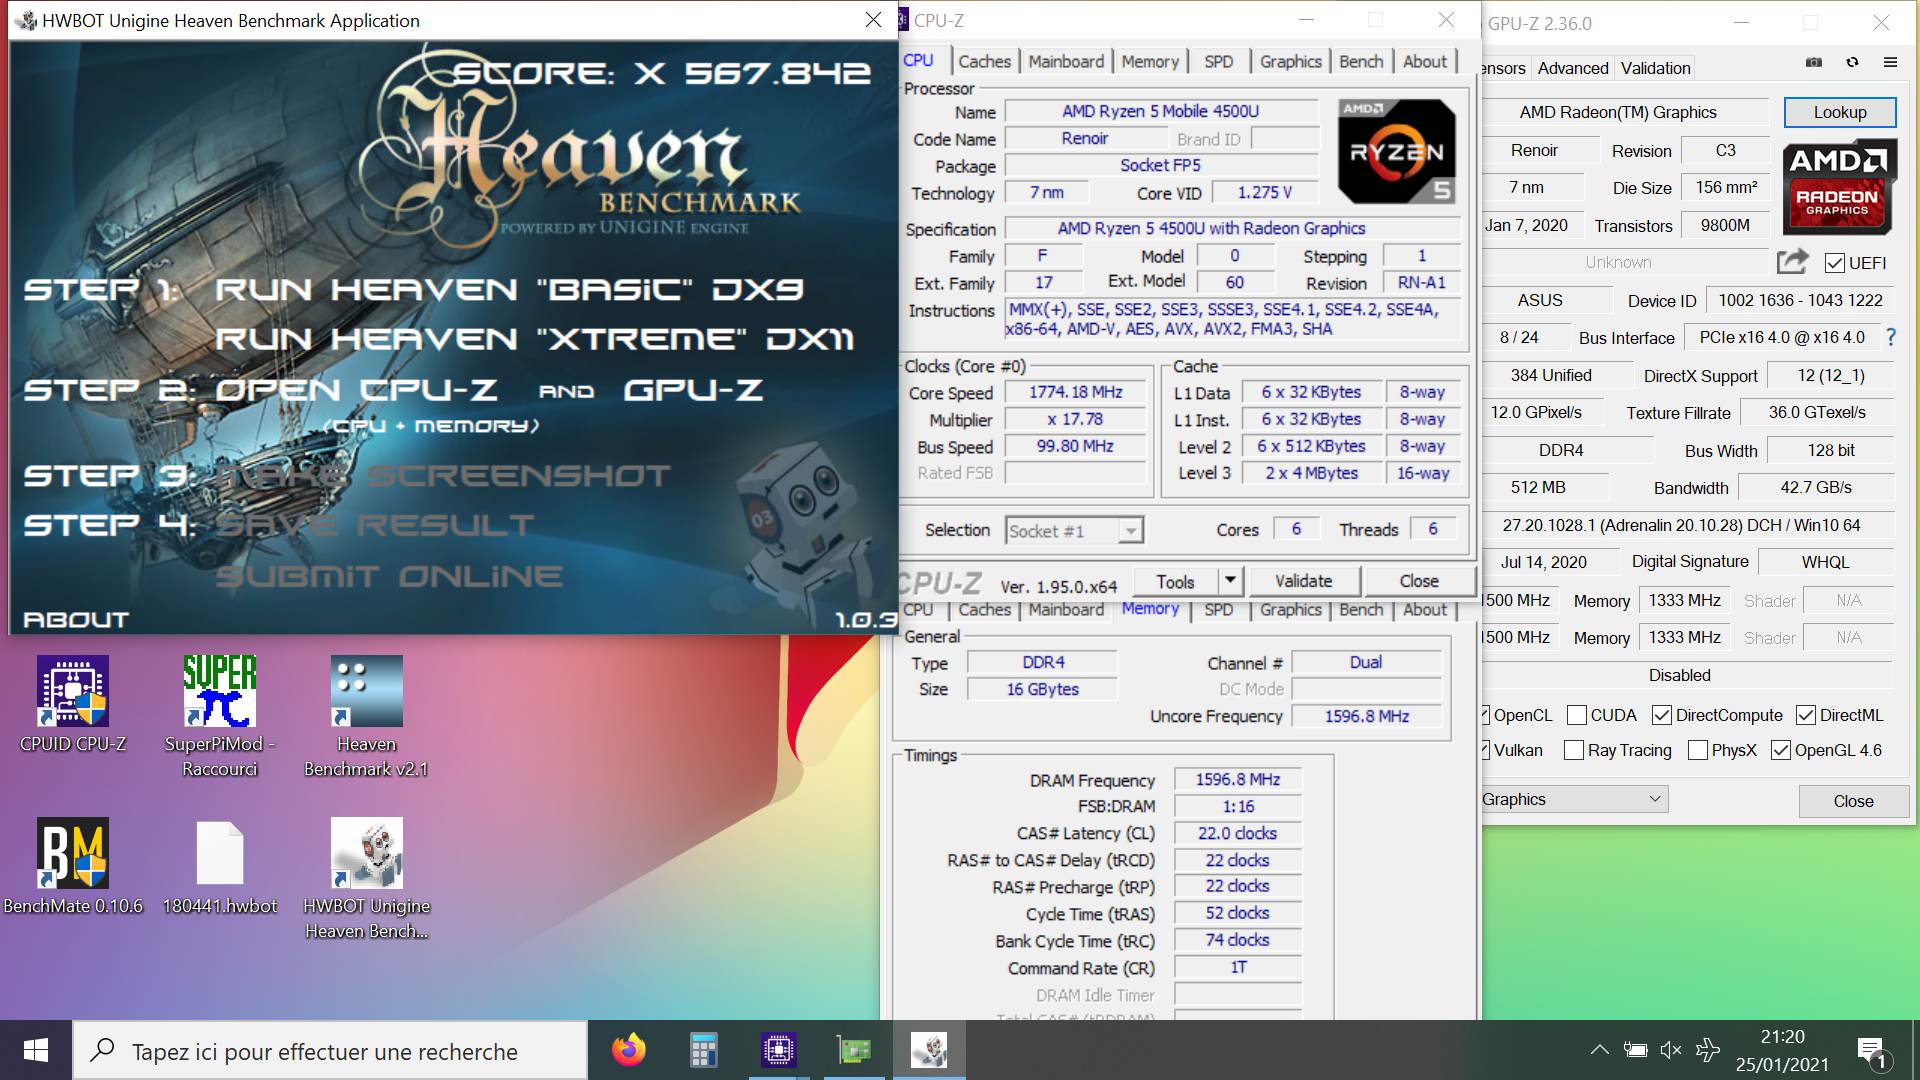Switch to the Bench tab in upper CPU-Z
The image size is (1920, 1080).
pos(1361,61)
